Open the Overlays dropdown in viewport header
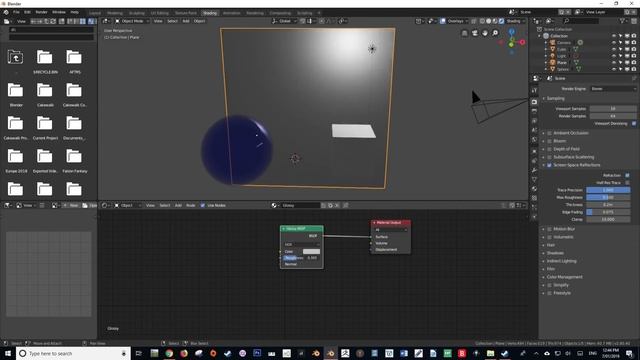640x360 pixels. (x=458, y=21)
